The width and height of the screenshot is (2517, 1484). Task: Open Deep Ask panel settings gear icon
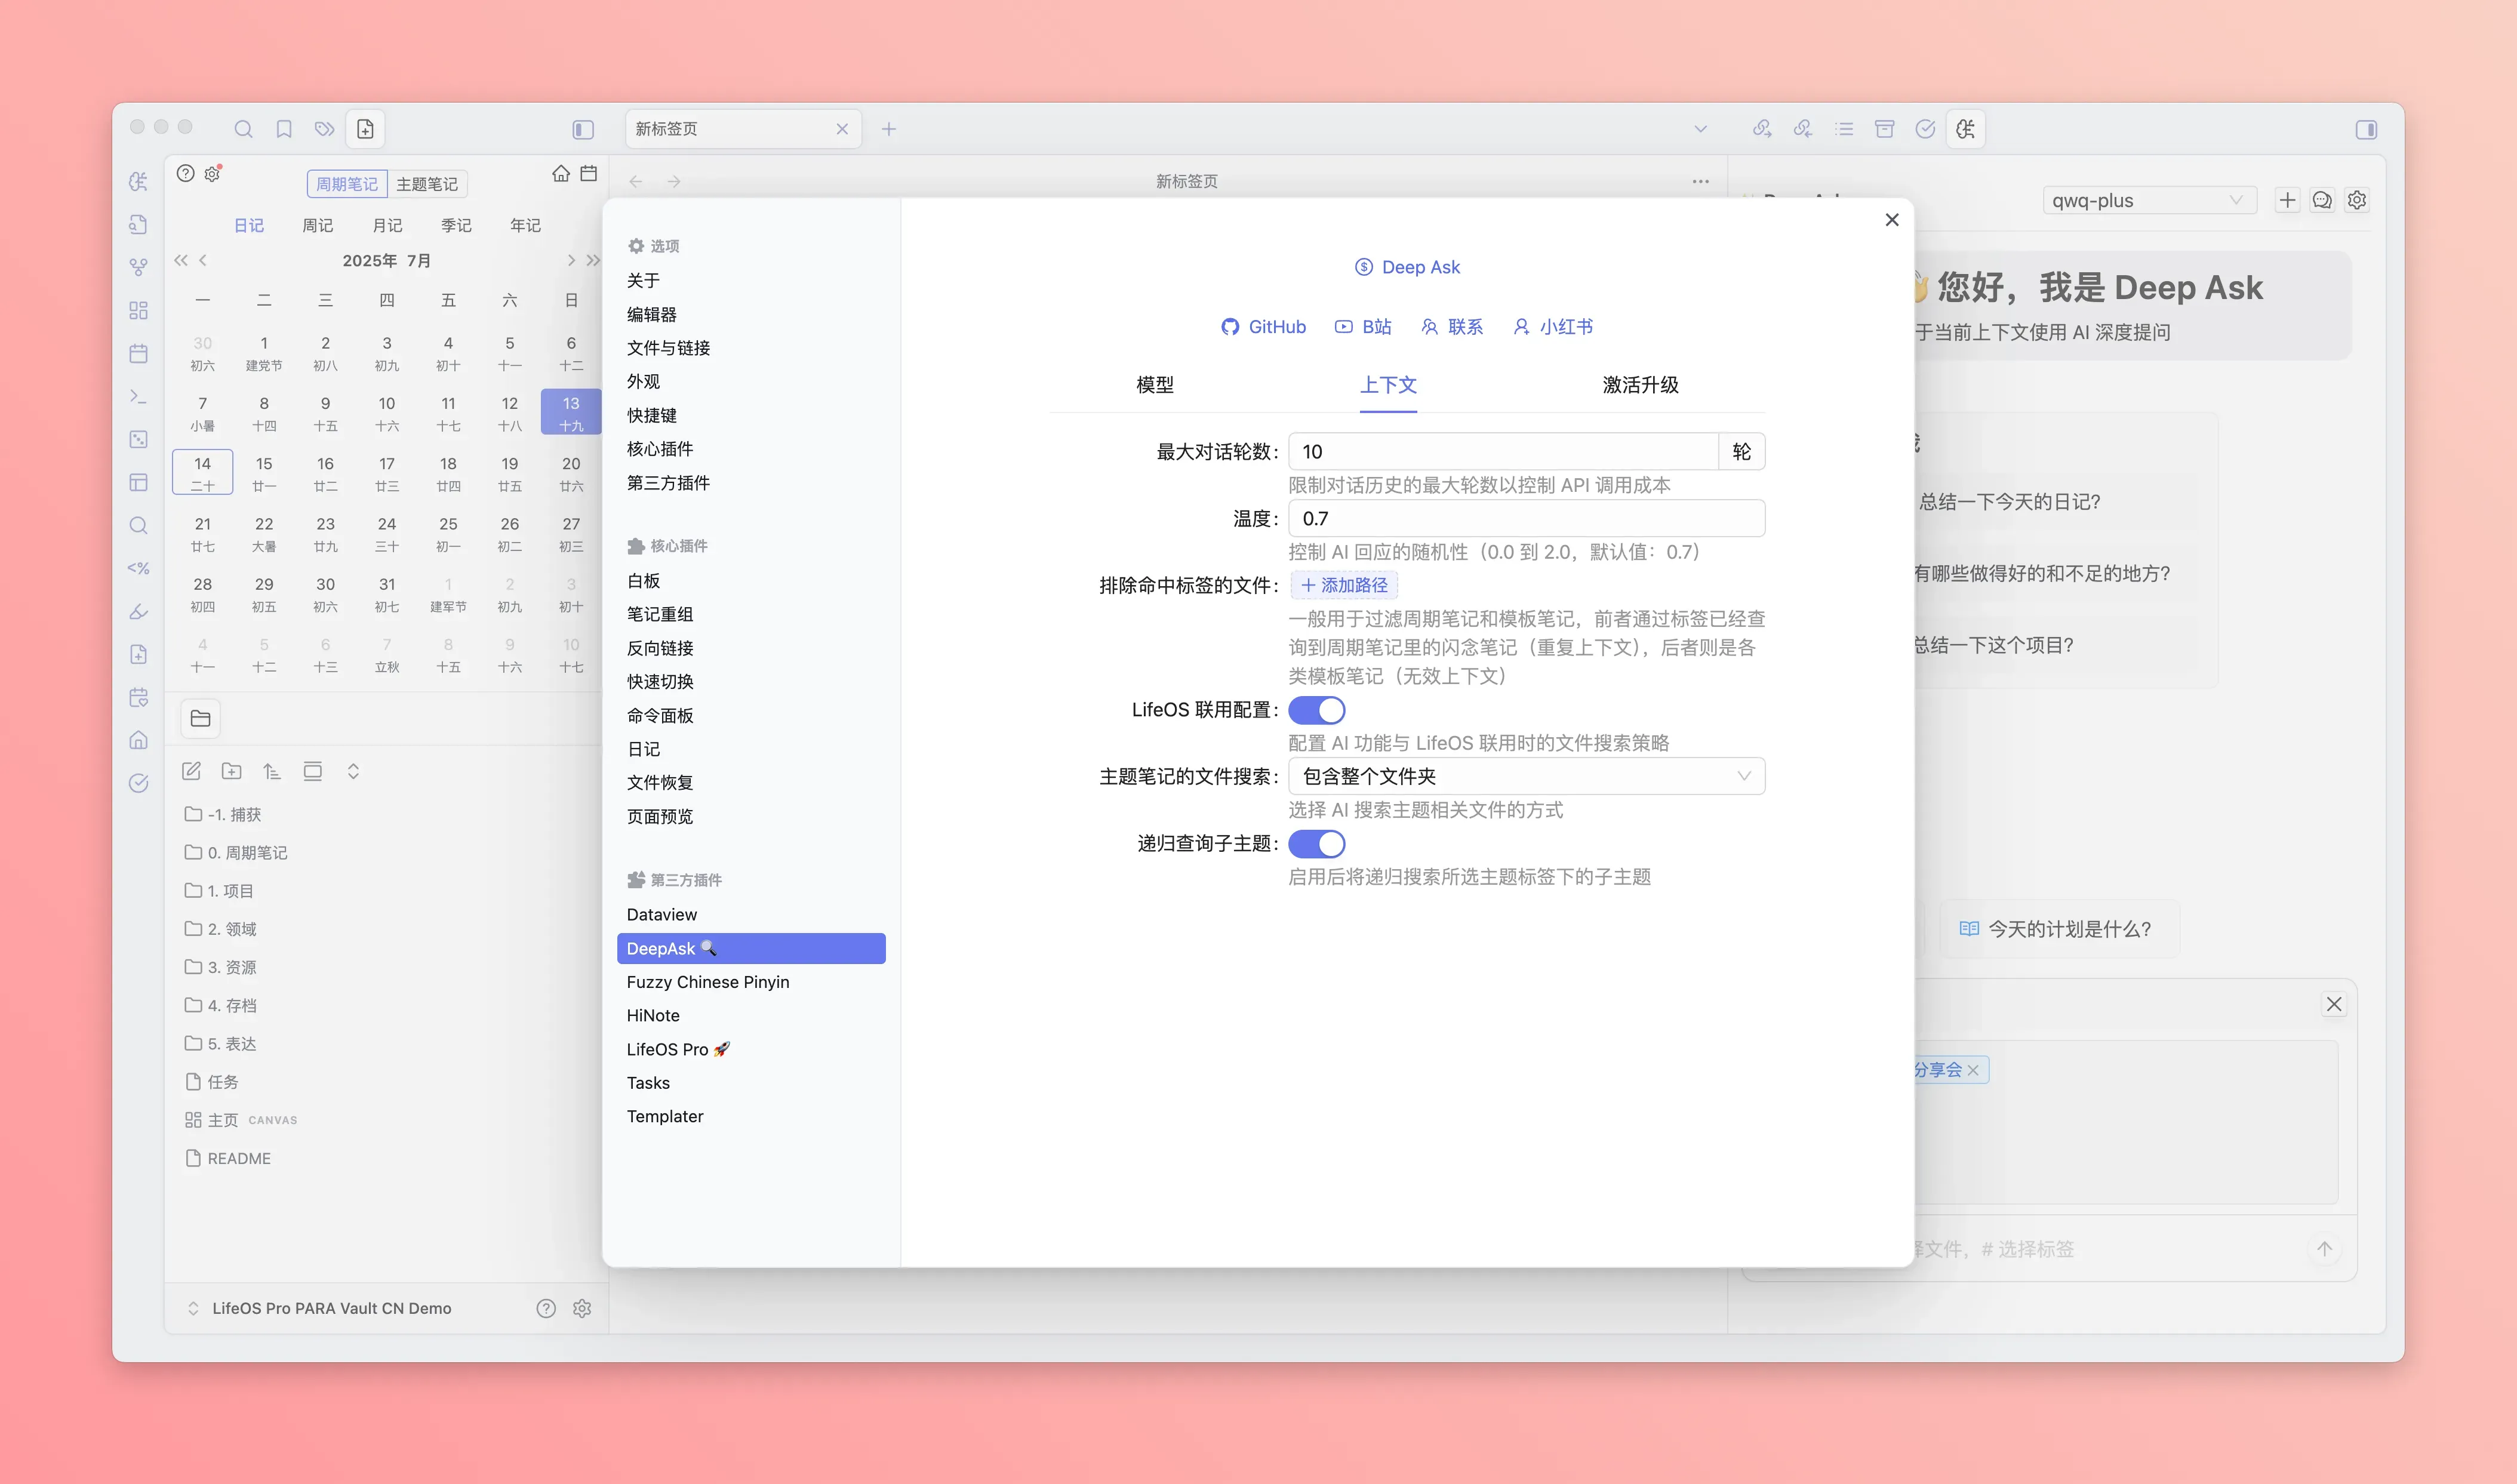(x=2357, y=200)
